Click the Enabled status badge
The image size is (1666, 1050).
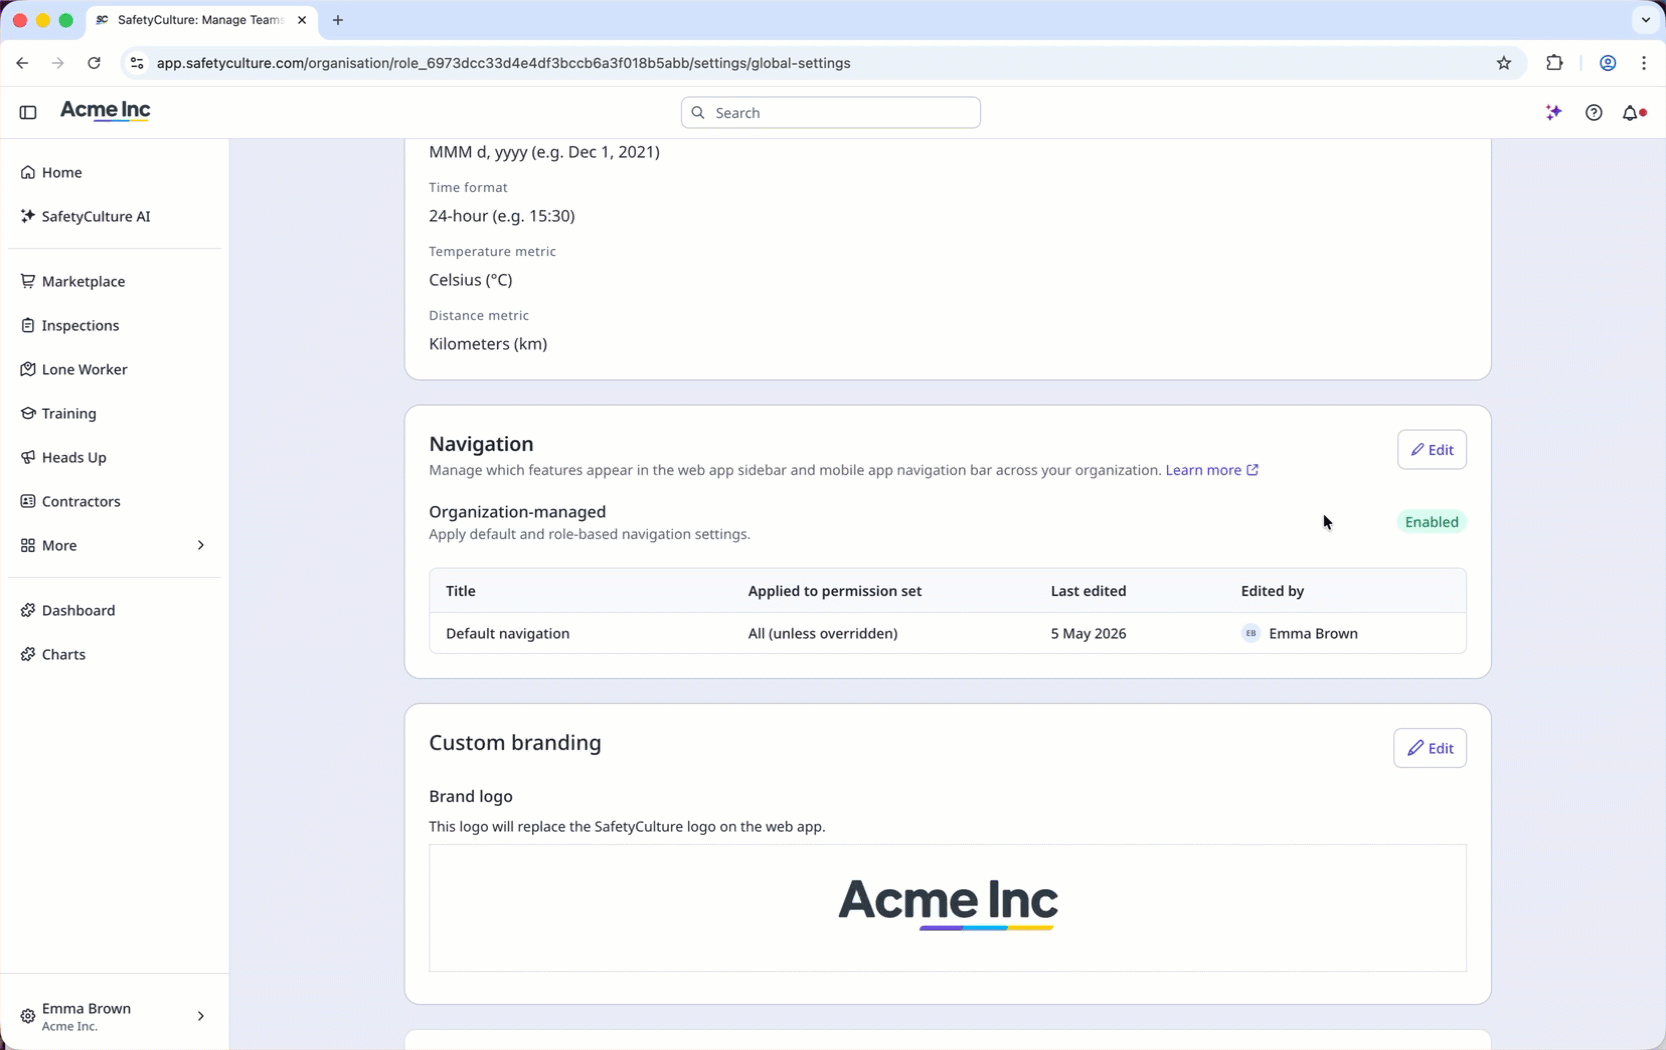click(x=1431, y=522)
